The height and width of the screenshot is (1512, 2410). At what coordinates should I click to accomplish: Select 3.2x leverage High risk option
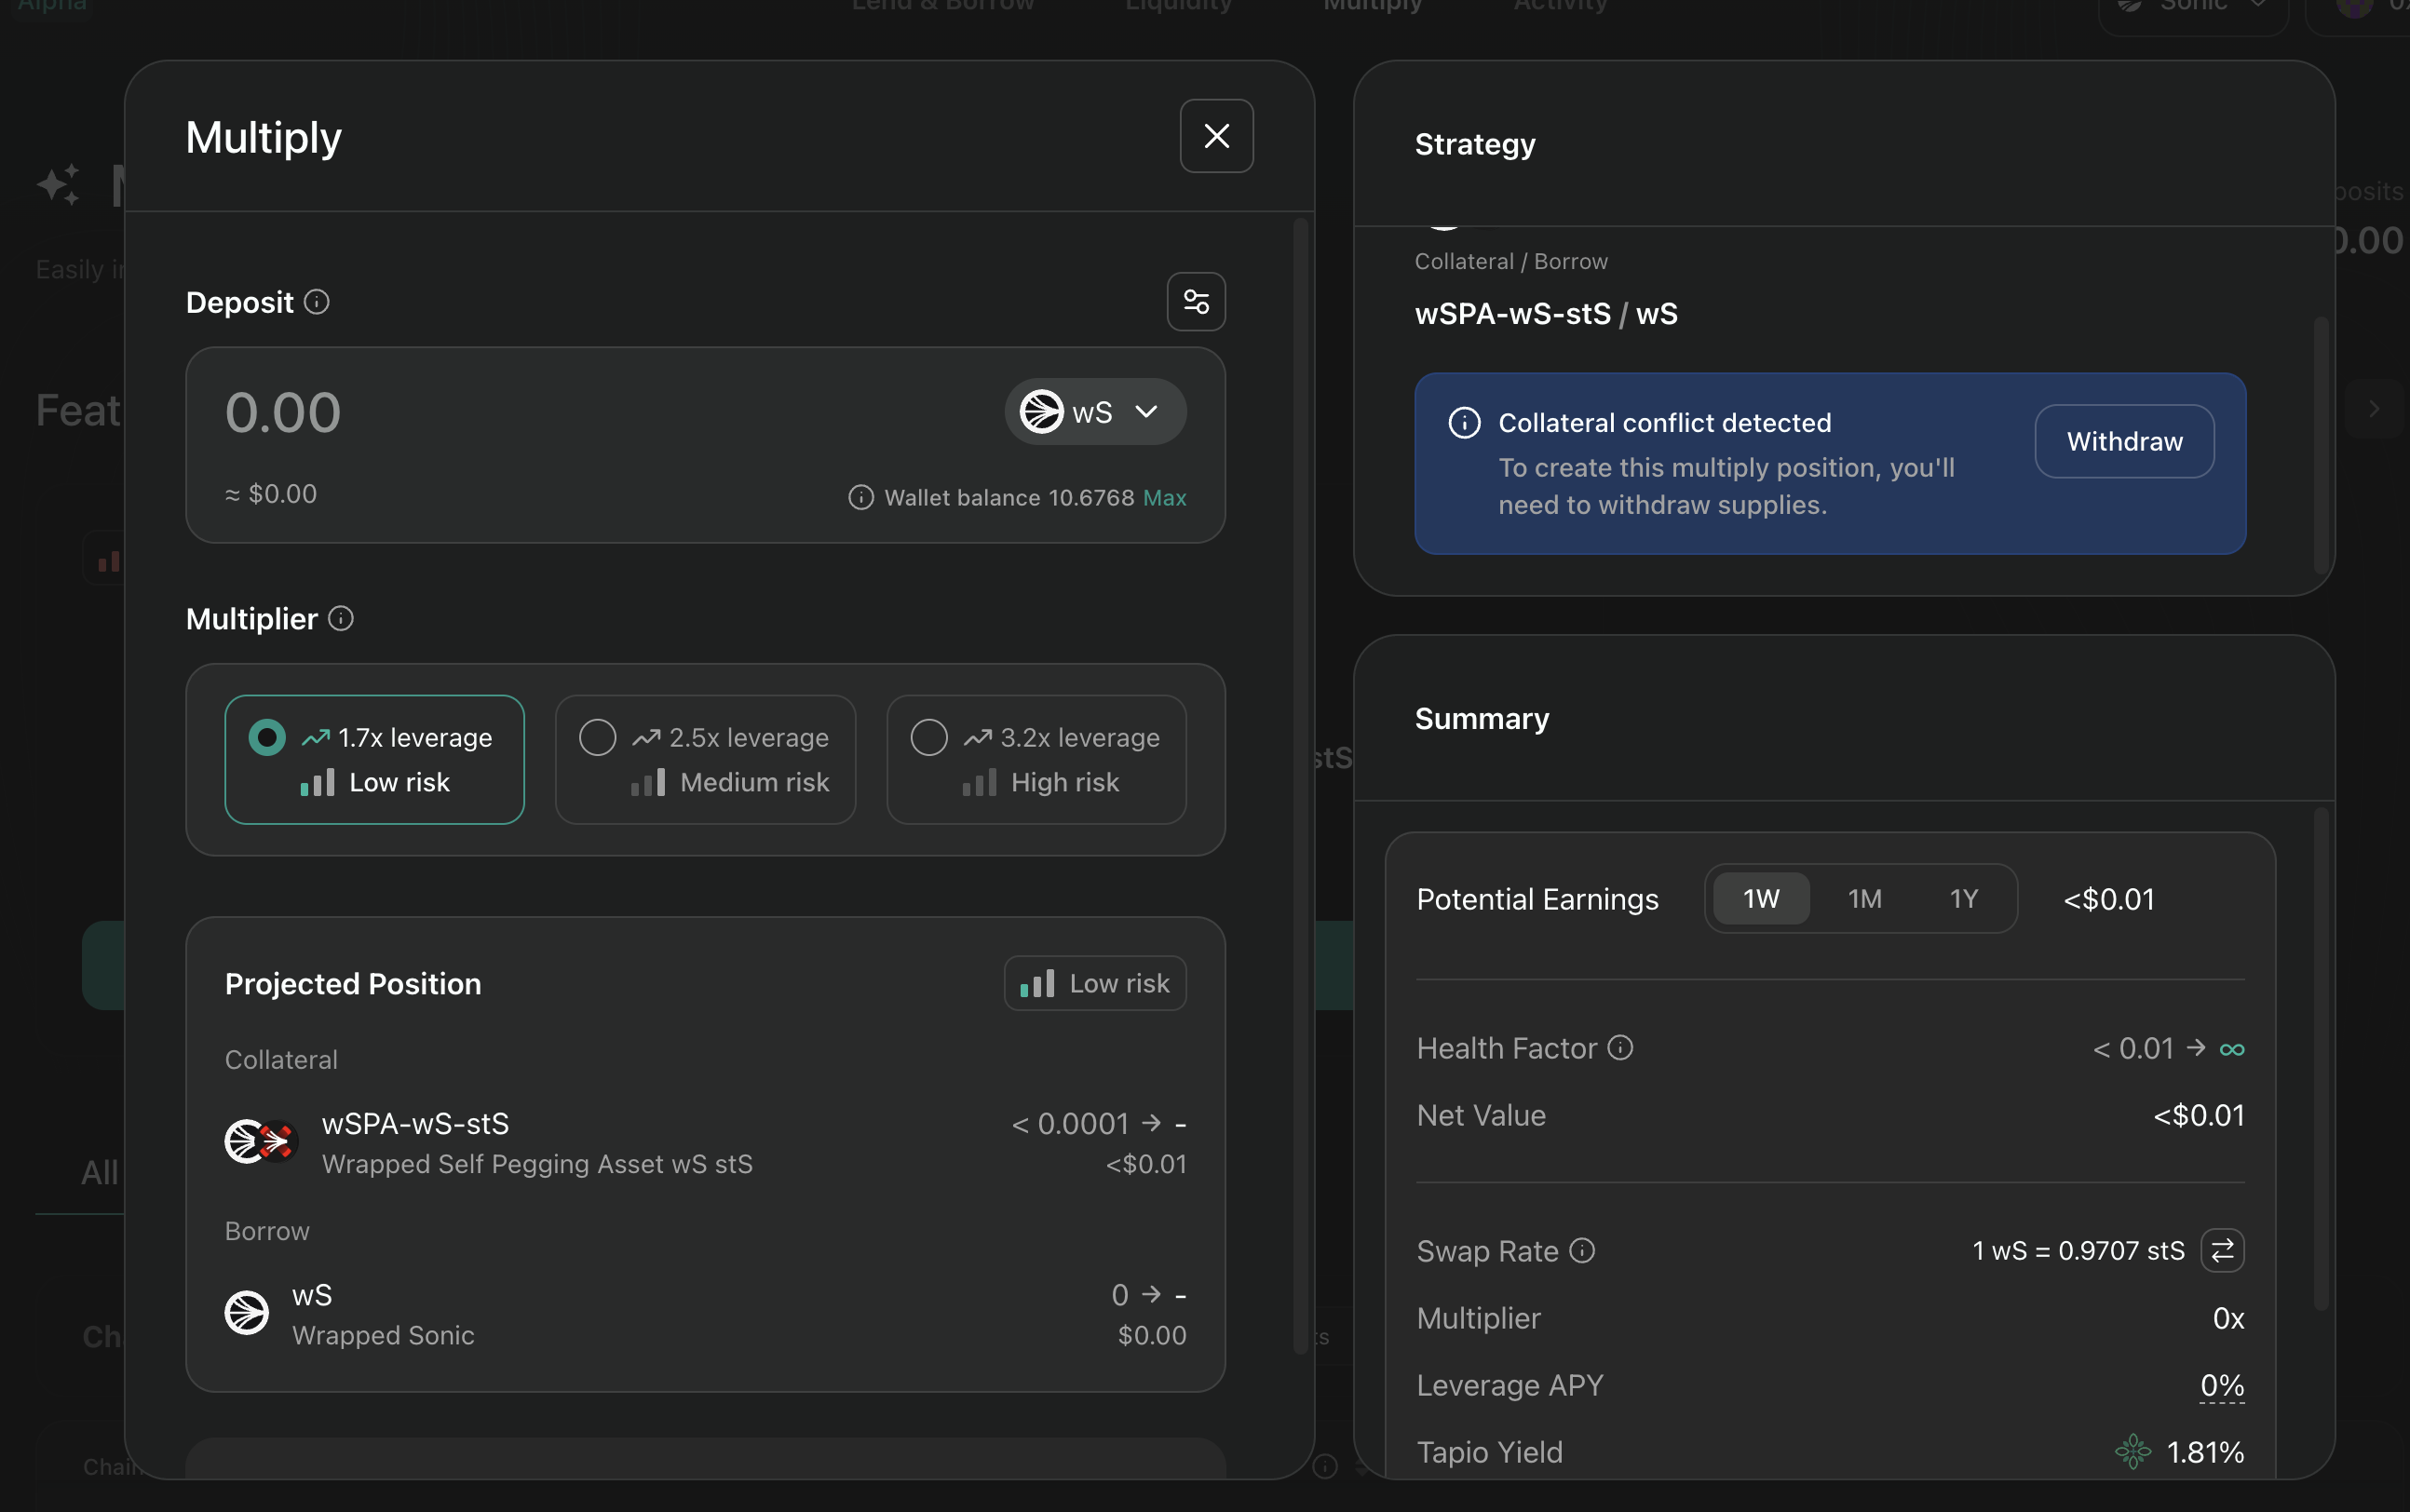pos(1036,760)
